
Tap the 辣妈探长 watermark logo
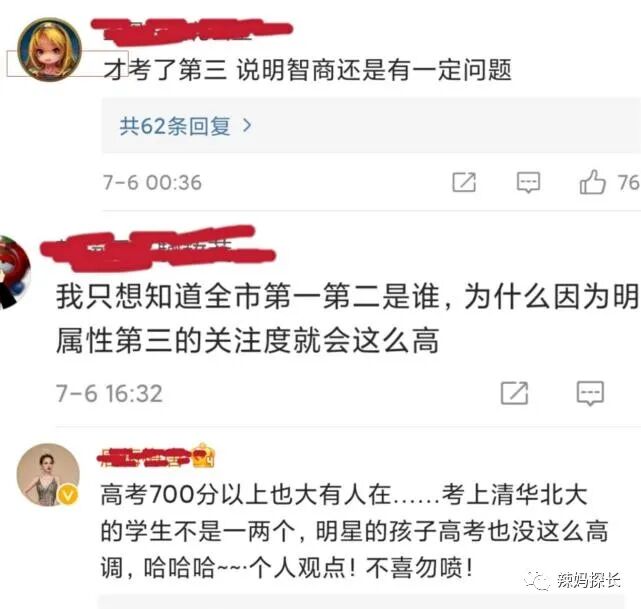point(573,580)
